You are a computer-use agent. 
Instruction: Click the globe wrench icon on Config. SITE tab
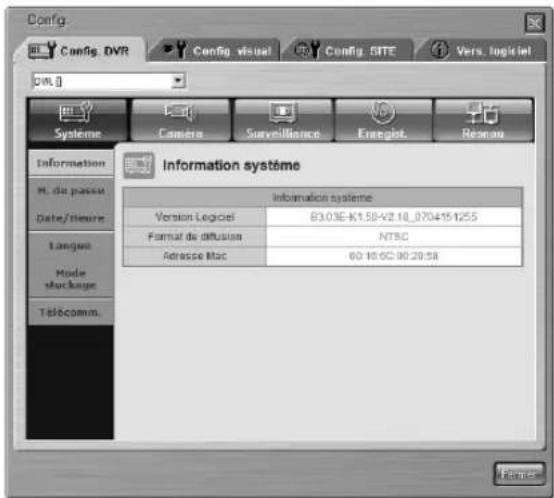pyautogui.click(x=307, y=49)
